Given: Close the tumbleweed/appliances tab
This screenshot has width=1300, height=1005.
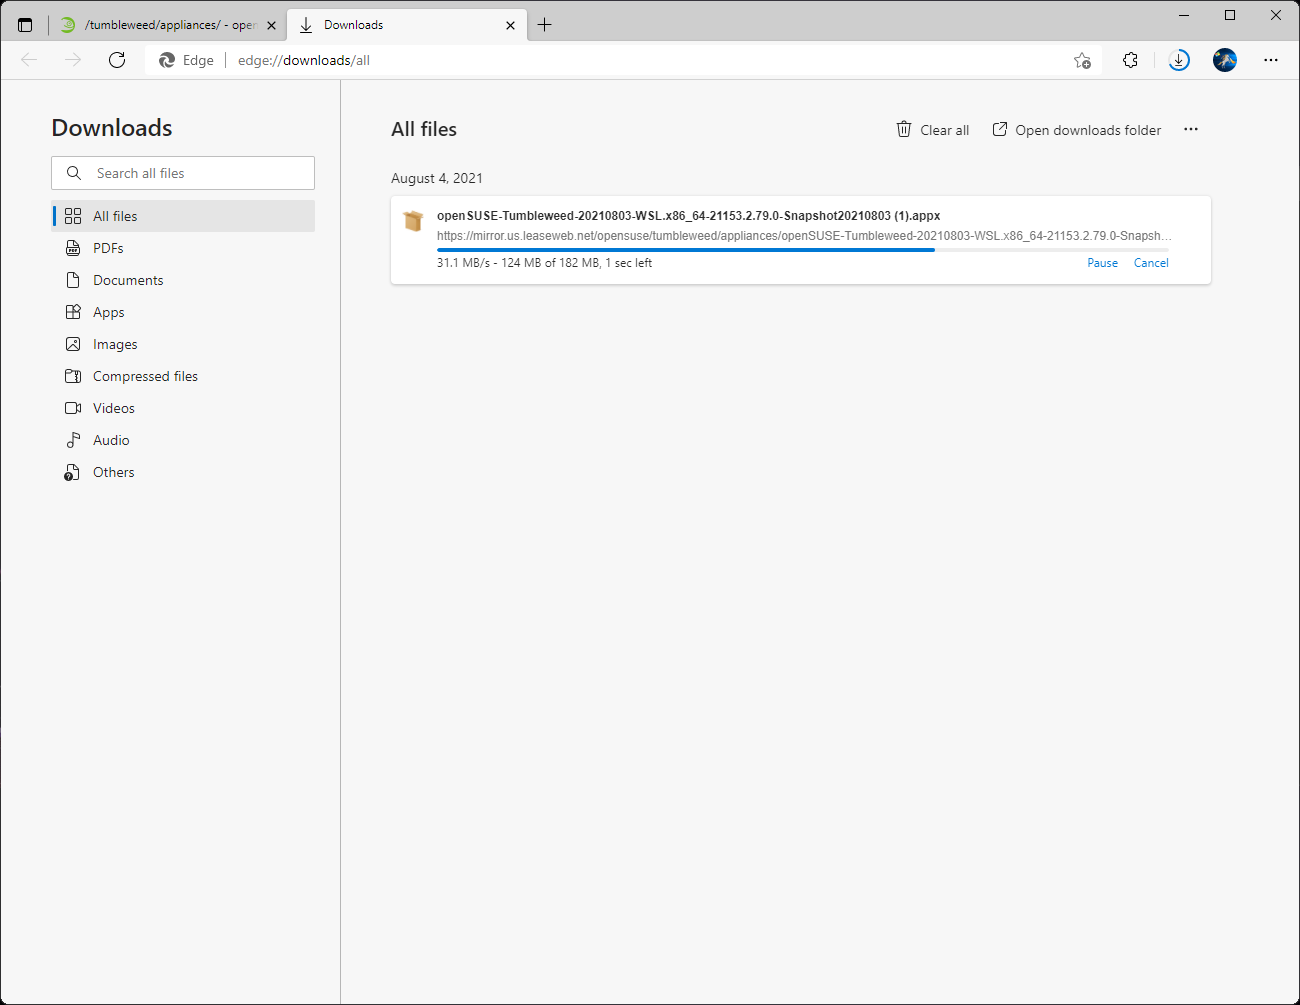Looking at the screenshot, I should point(271,25).
